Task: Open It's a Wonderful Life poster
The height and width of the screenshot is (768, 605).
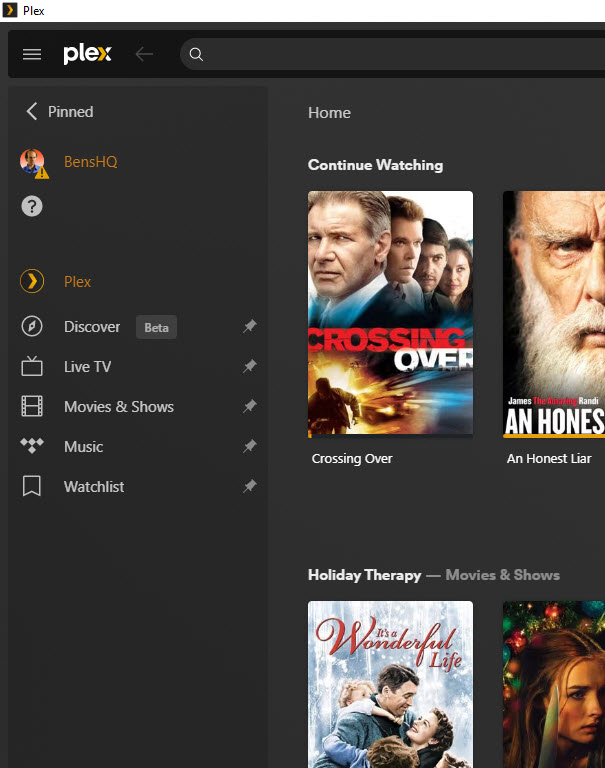Action: coord(390,684)
